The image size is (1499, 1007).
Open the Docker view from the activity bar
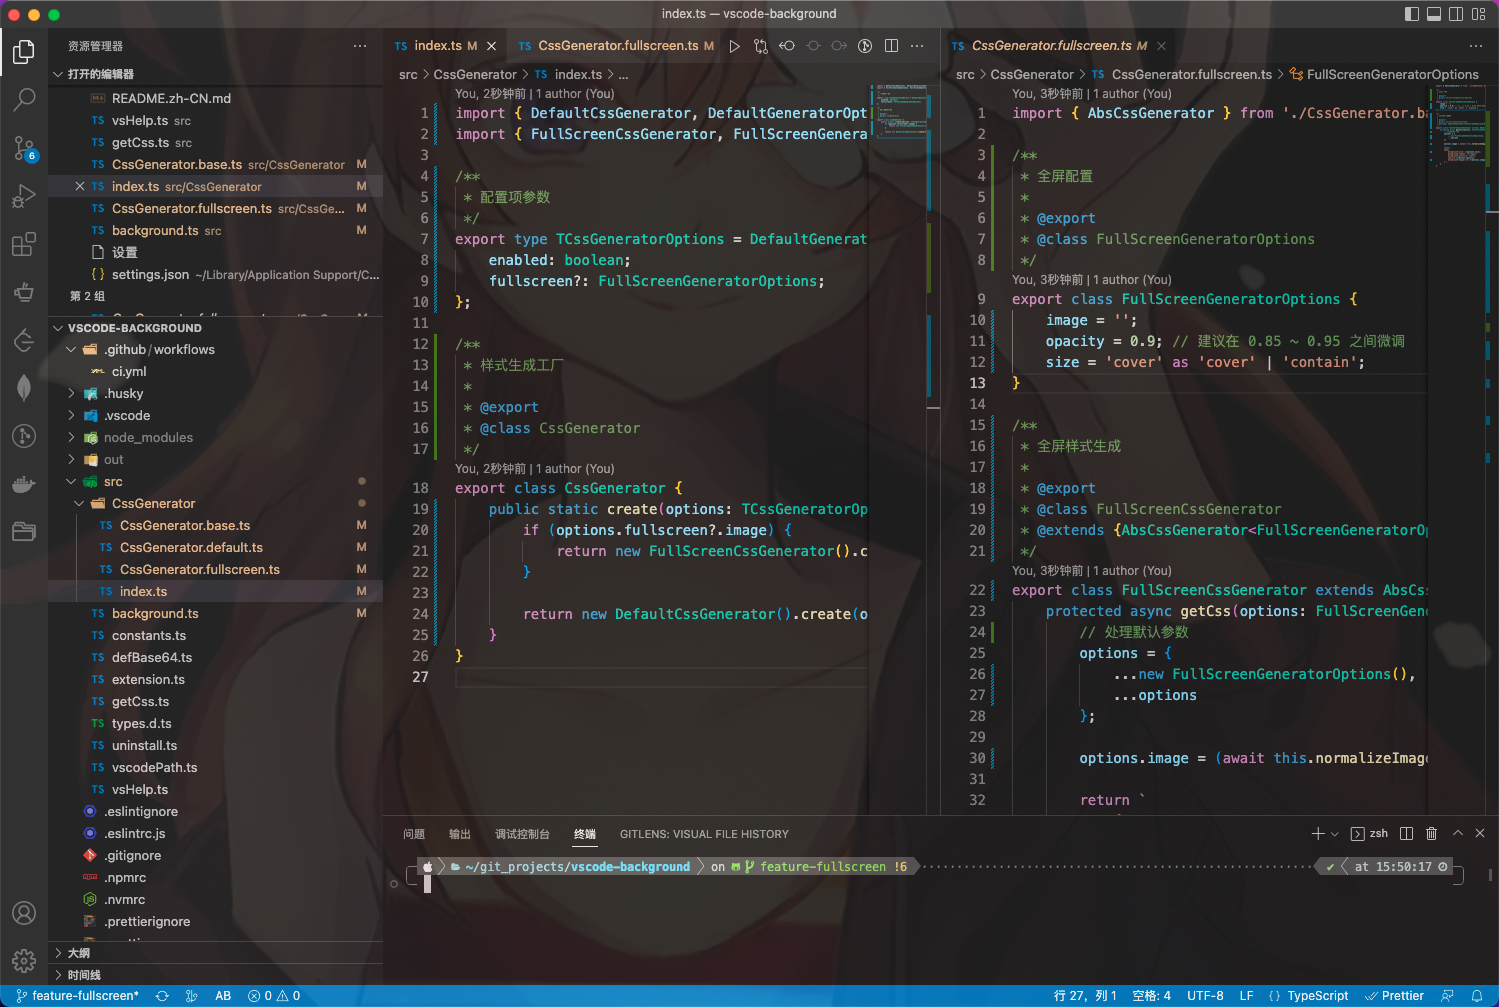coord(24,485)
